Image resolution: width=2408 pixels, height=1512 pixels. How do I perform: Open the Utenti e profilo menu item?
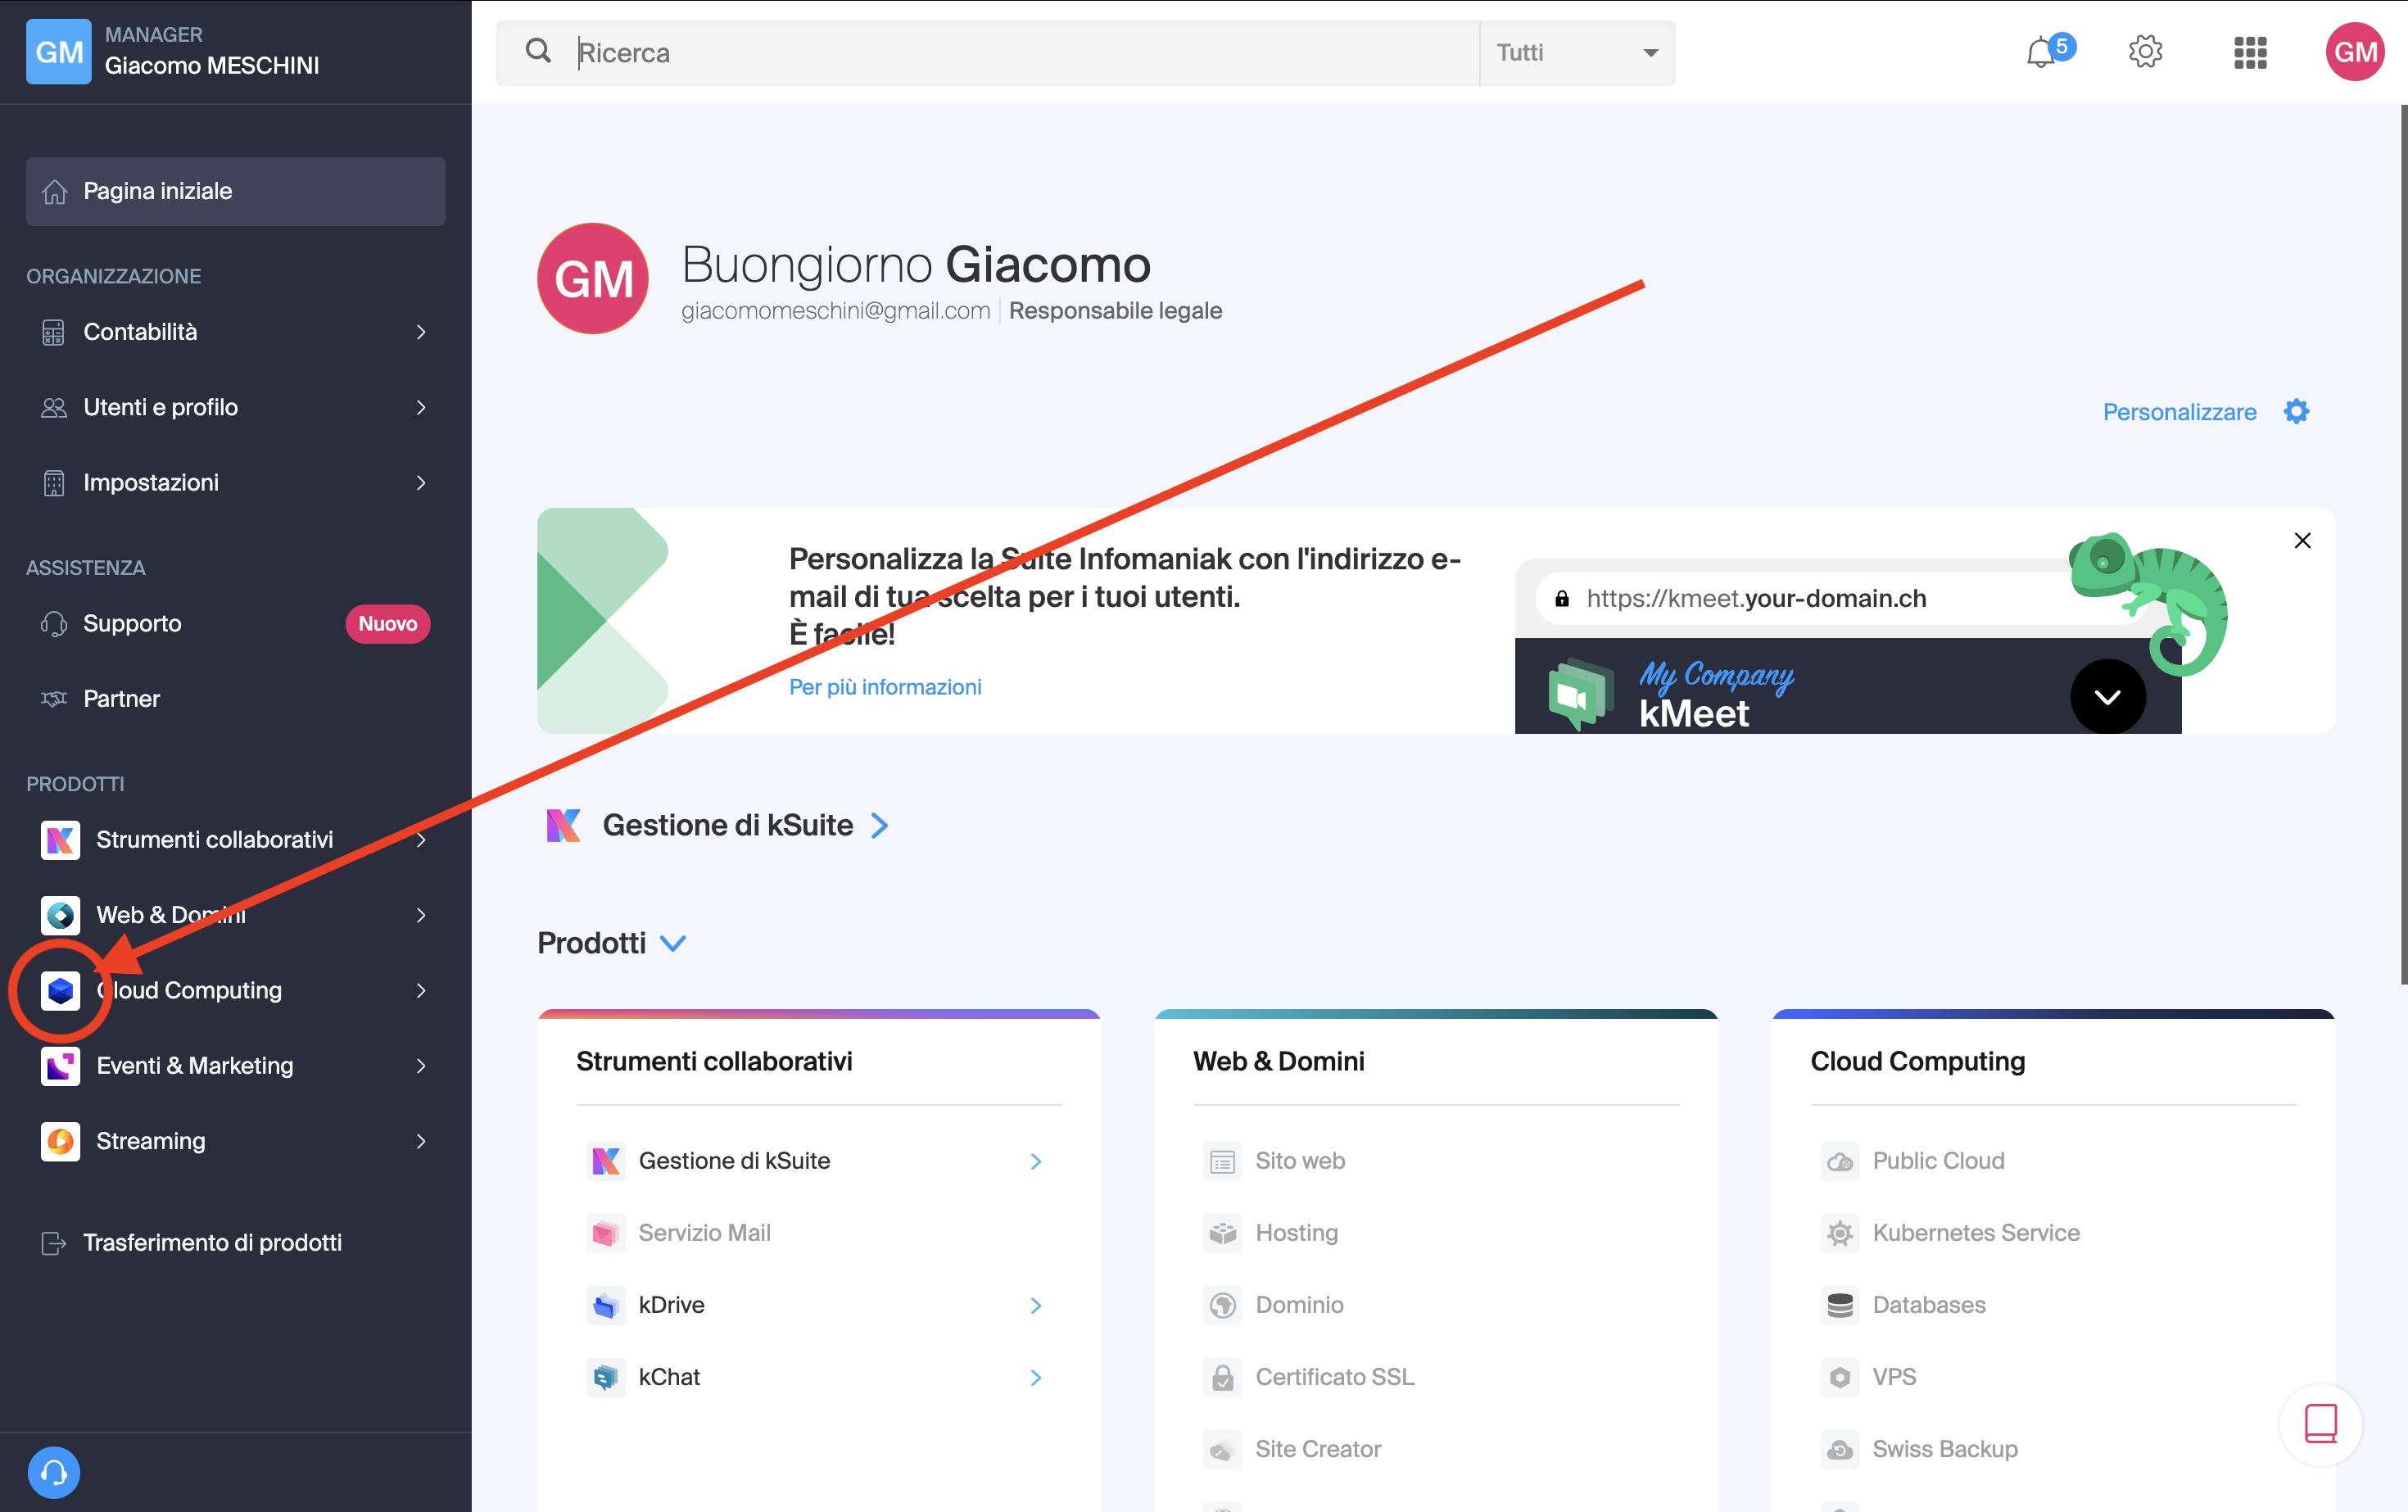click(x=235, y=407)
